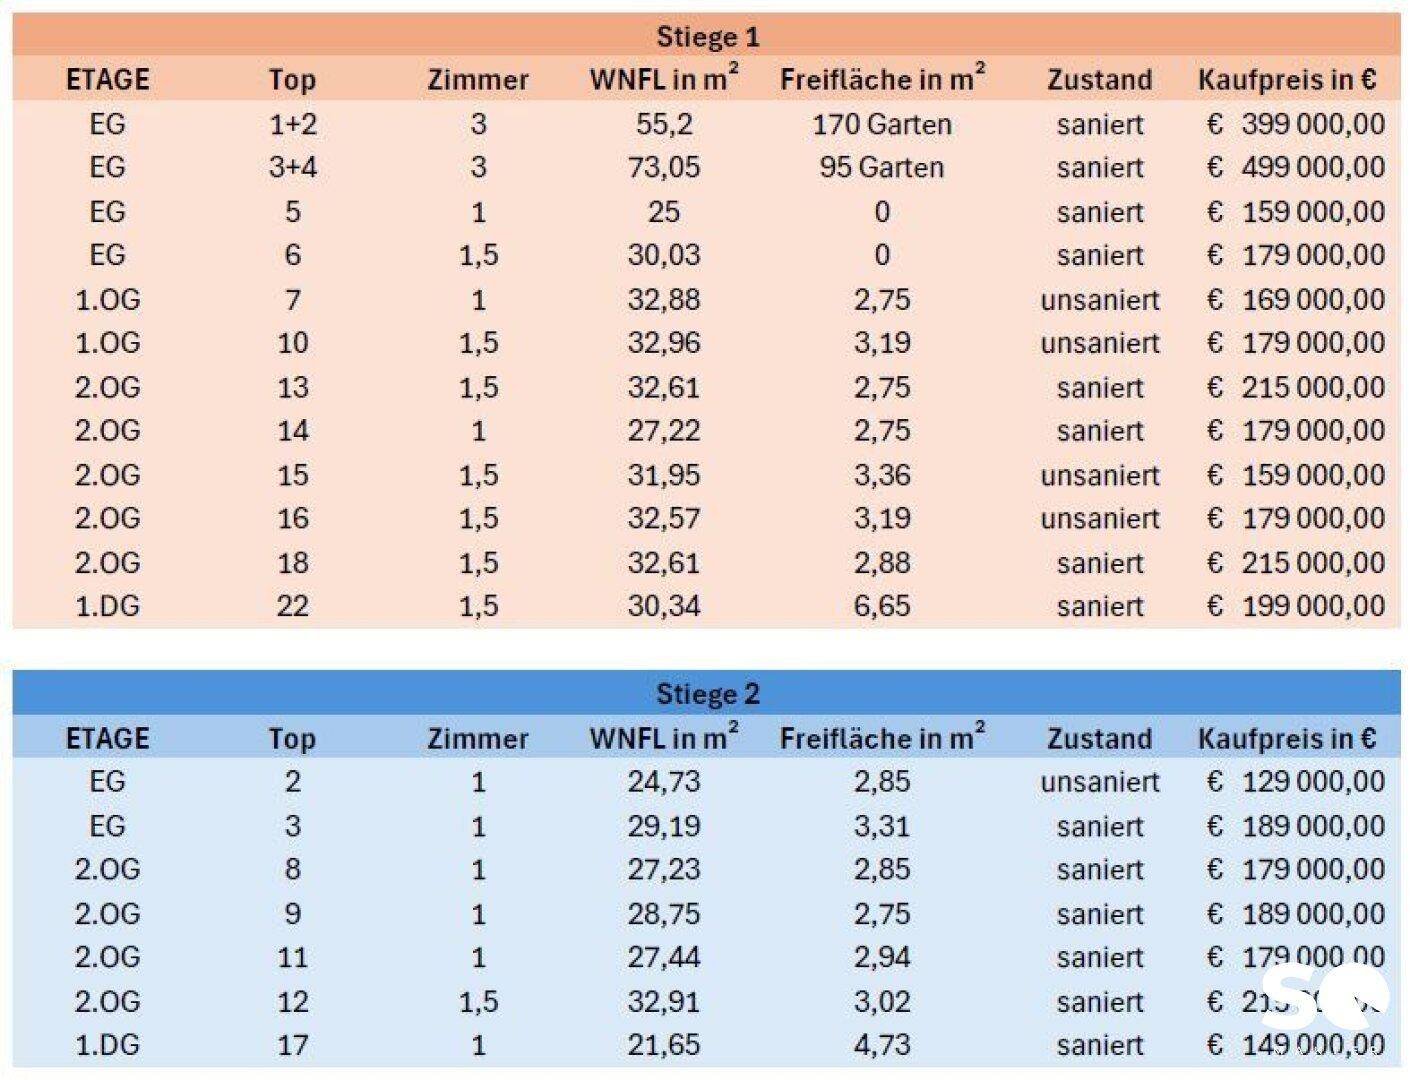1410x1080 pixels.
Task: Click the WNFL value 73,05
Action: (663, 168)
